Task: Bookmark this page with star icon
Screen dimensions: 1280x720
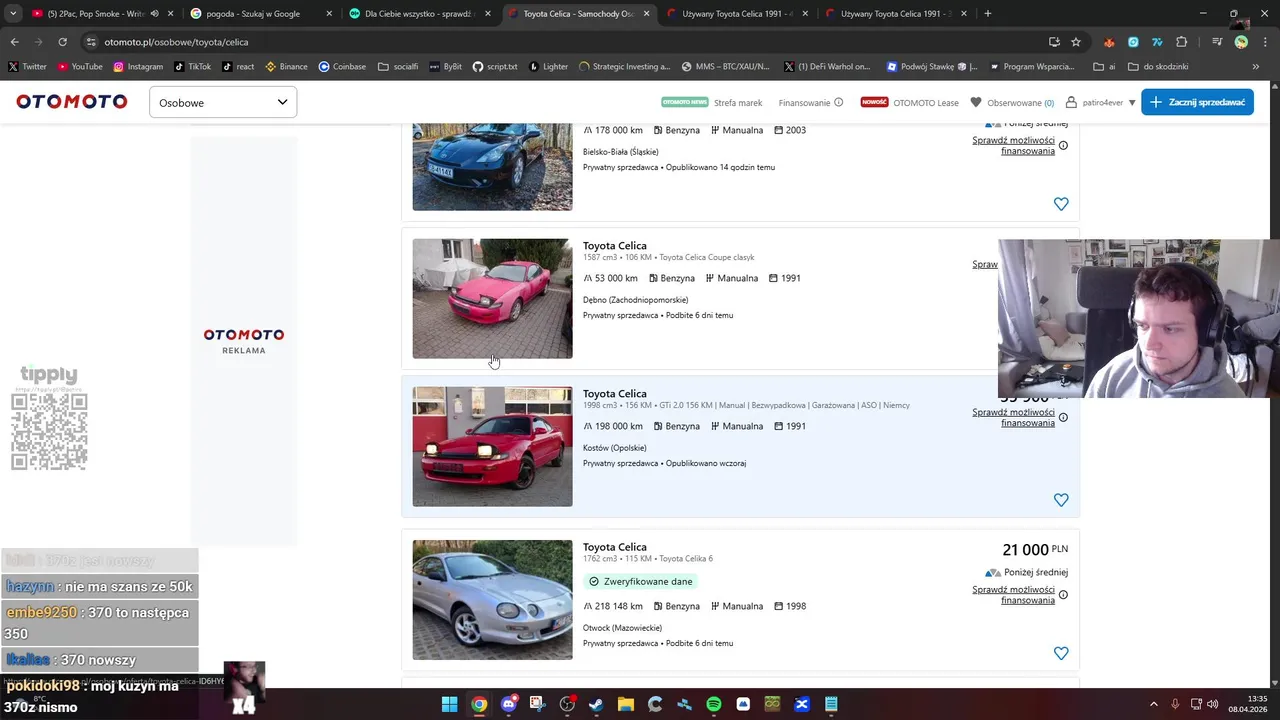Action: click(x=1076, y=42)
